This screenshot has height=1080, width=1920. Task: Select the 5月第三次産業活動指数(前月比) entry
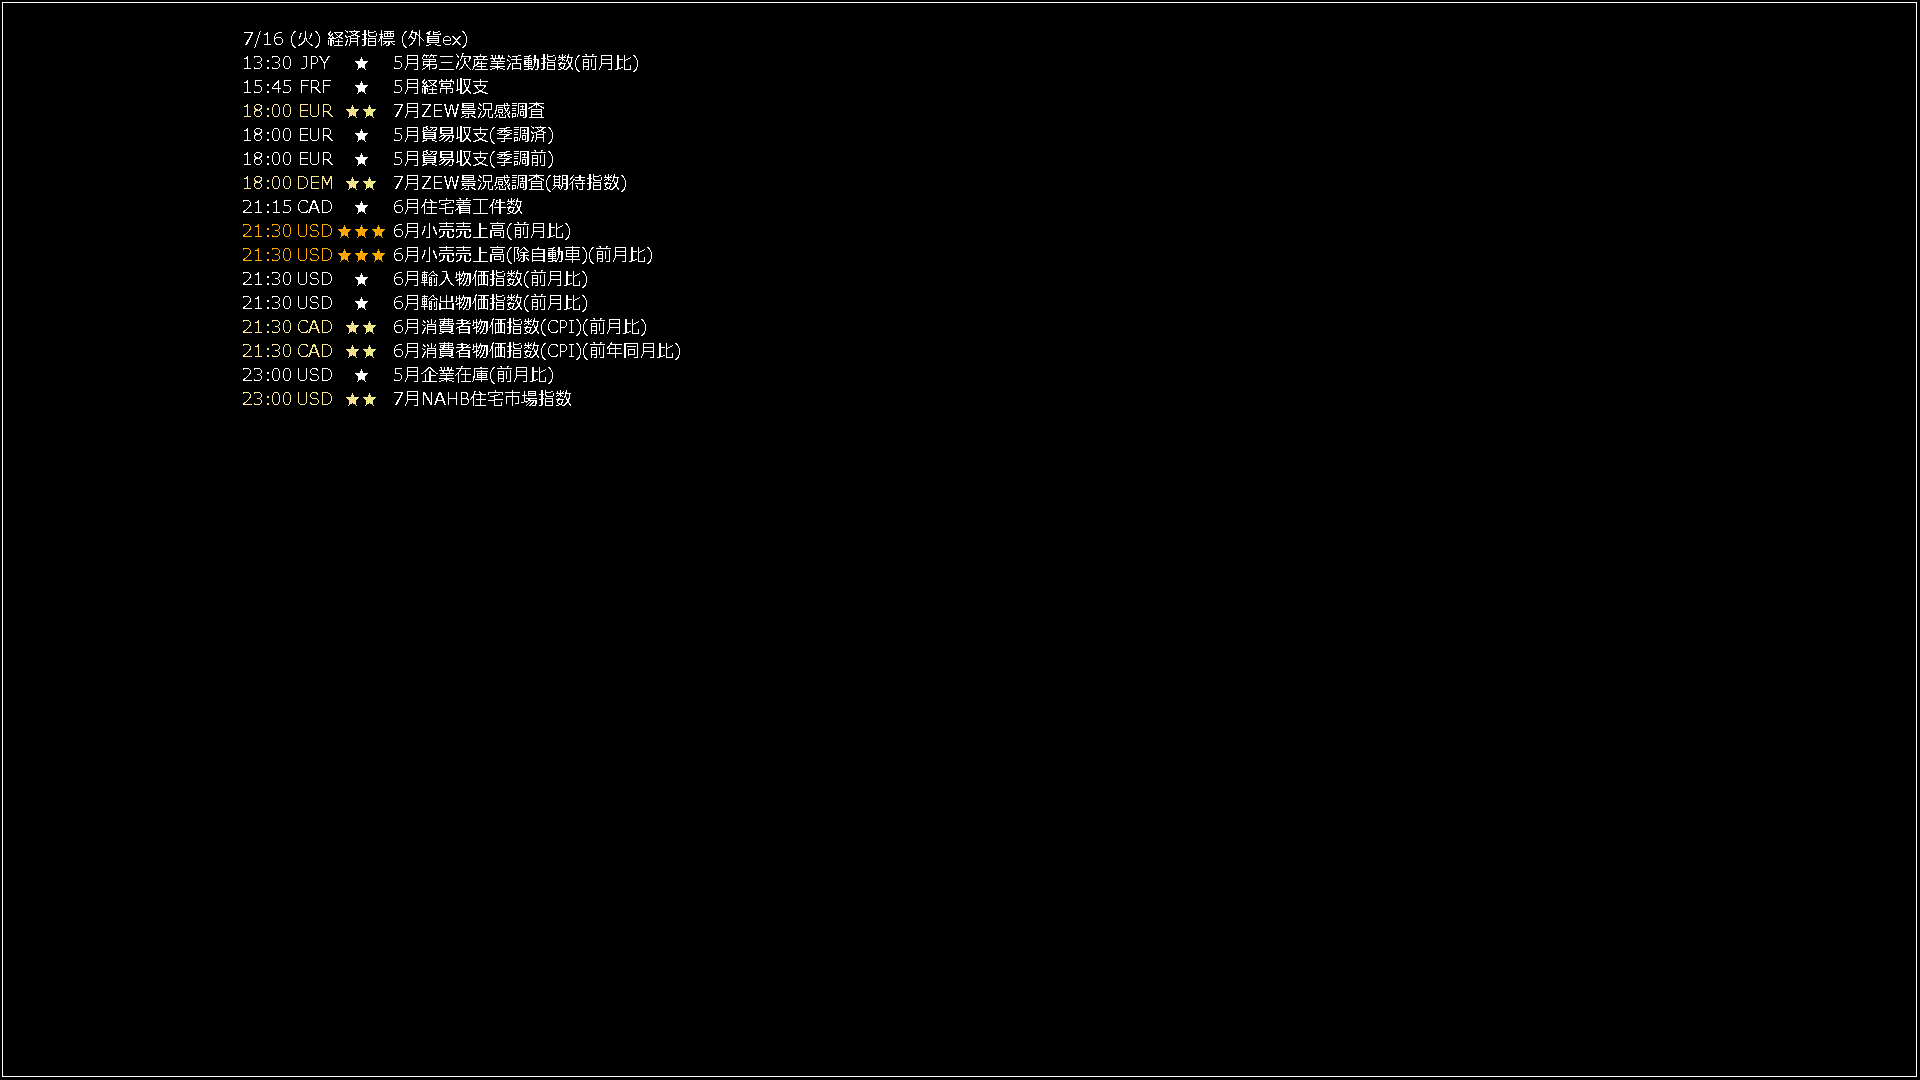pyautogui.click(x=516, y=63)
